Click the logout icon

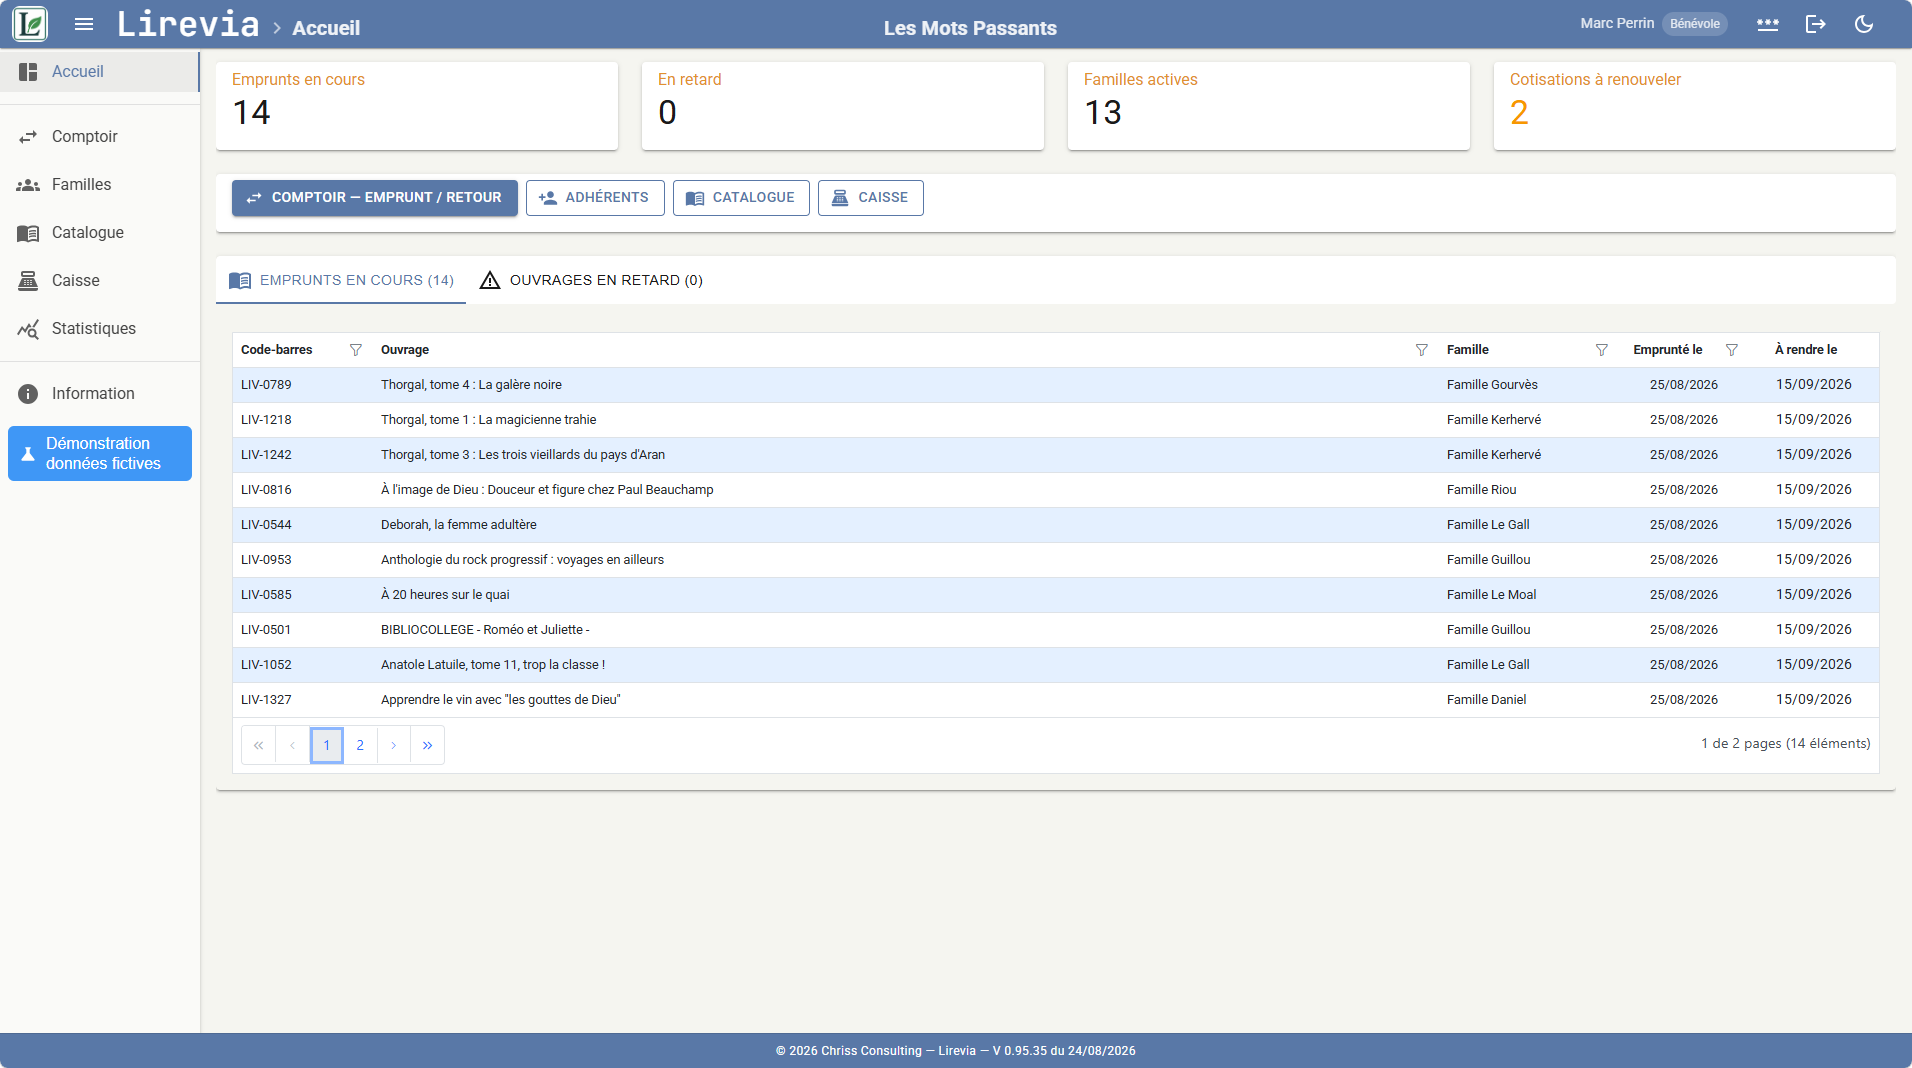(x=1816, y=24)
